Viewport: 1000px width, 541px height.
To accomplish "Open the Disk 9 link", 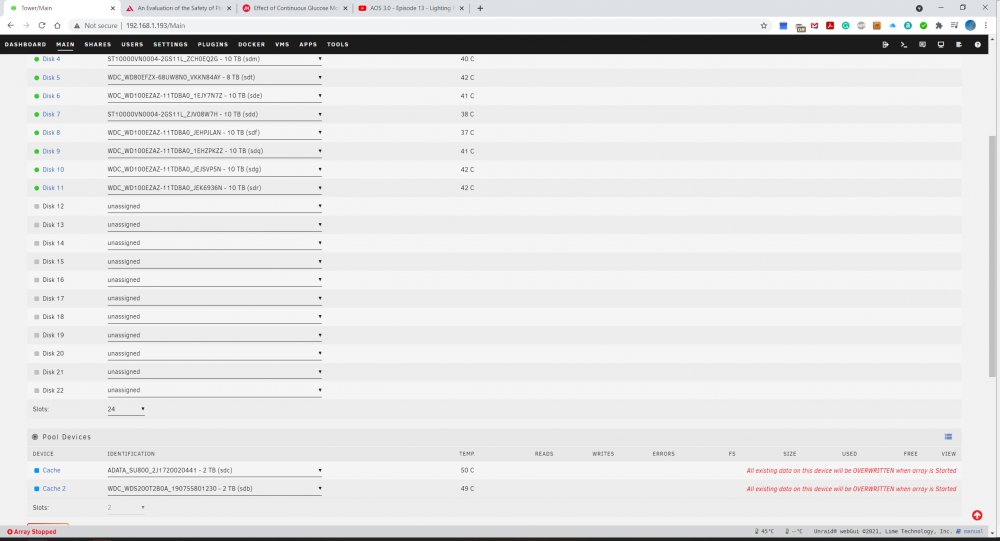I will tap(51, 151).
